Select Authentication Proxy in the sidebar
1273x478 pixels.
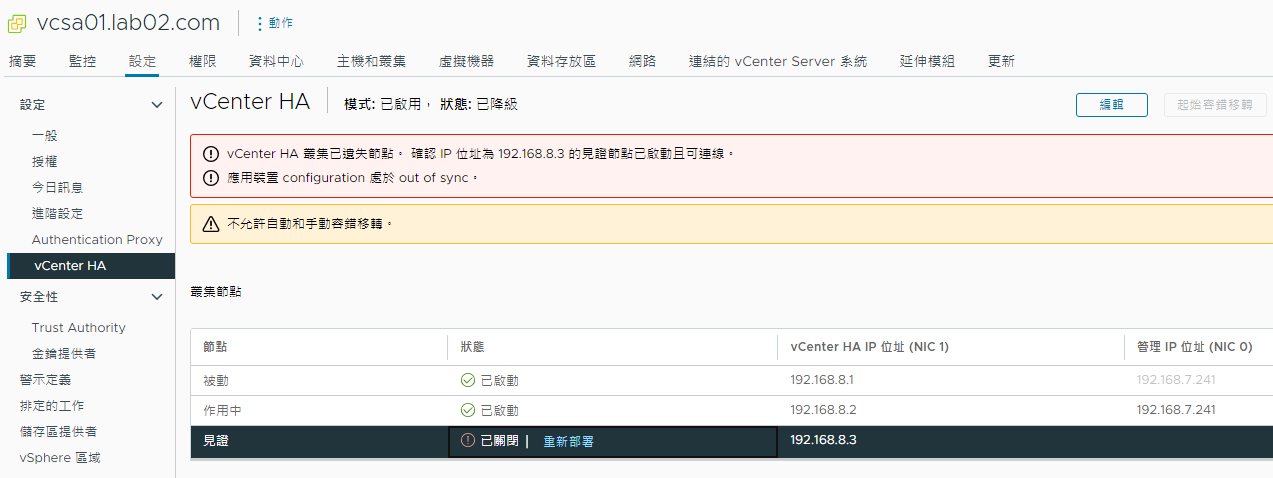pyautogui.click(x=97, y=239)
